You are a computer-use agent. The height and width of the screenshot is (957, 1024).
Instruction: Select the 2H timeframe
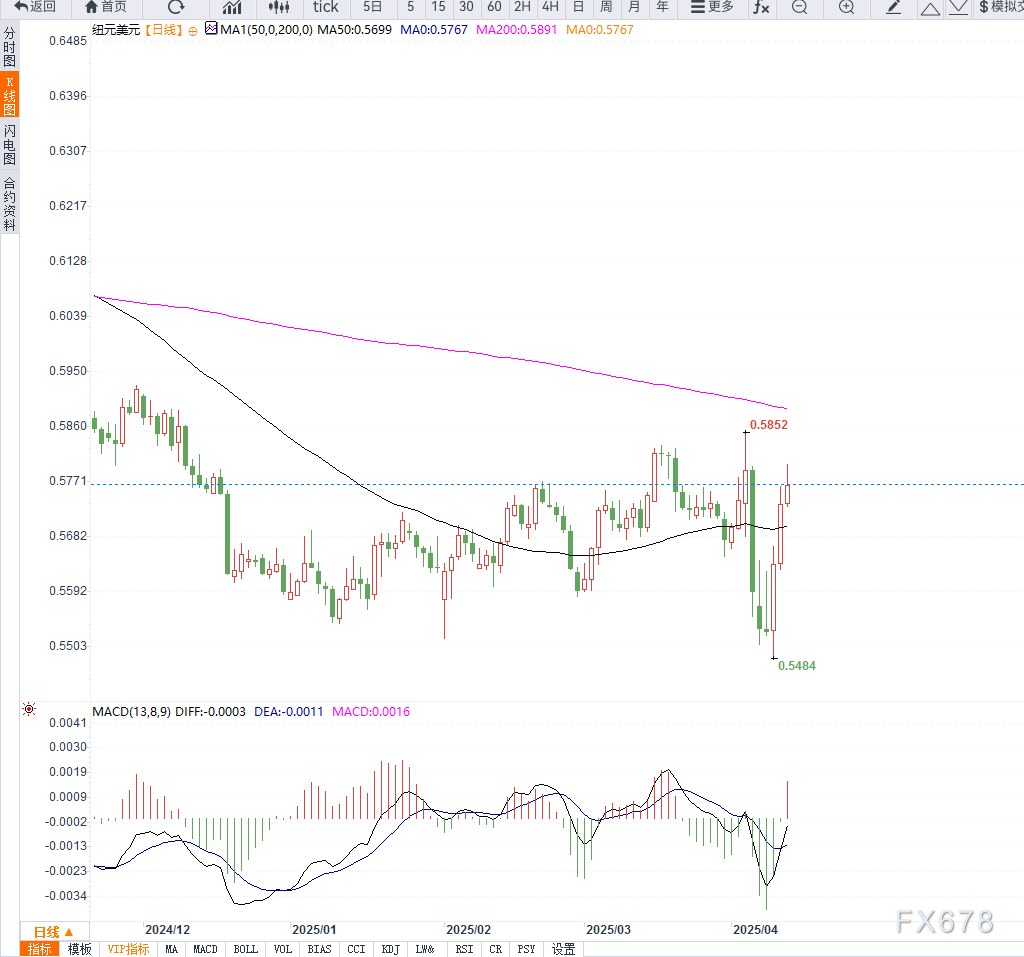point(522,7)
